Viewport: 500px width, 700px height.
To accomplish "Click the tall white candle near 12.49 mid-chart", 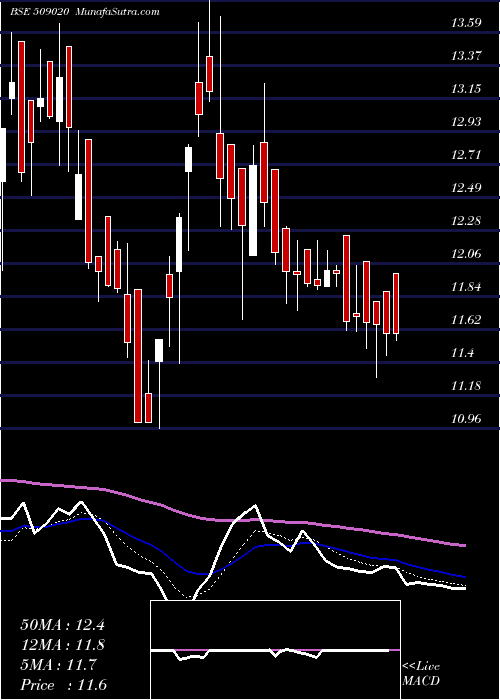I will point(253,210).
